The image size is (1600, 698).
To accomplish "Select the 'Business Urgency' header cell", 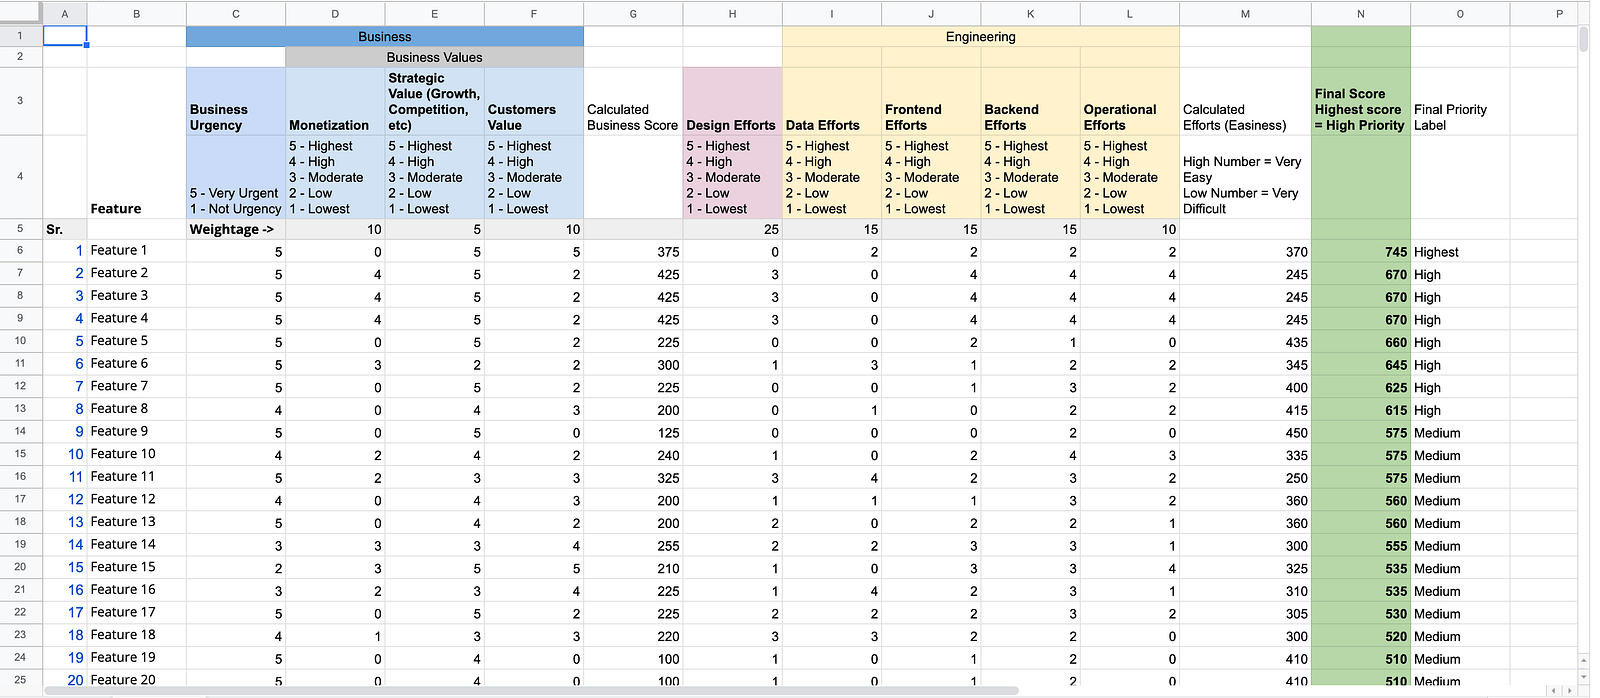I will tap(236, 101).
